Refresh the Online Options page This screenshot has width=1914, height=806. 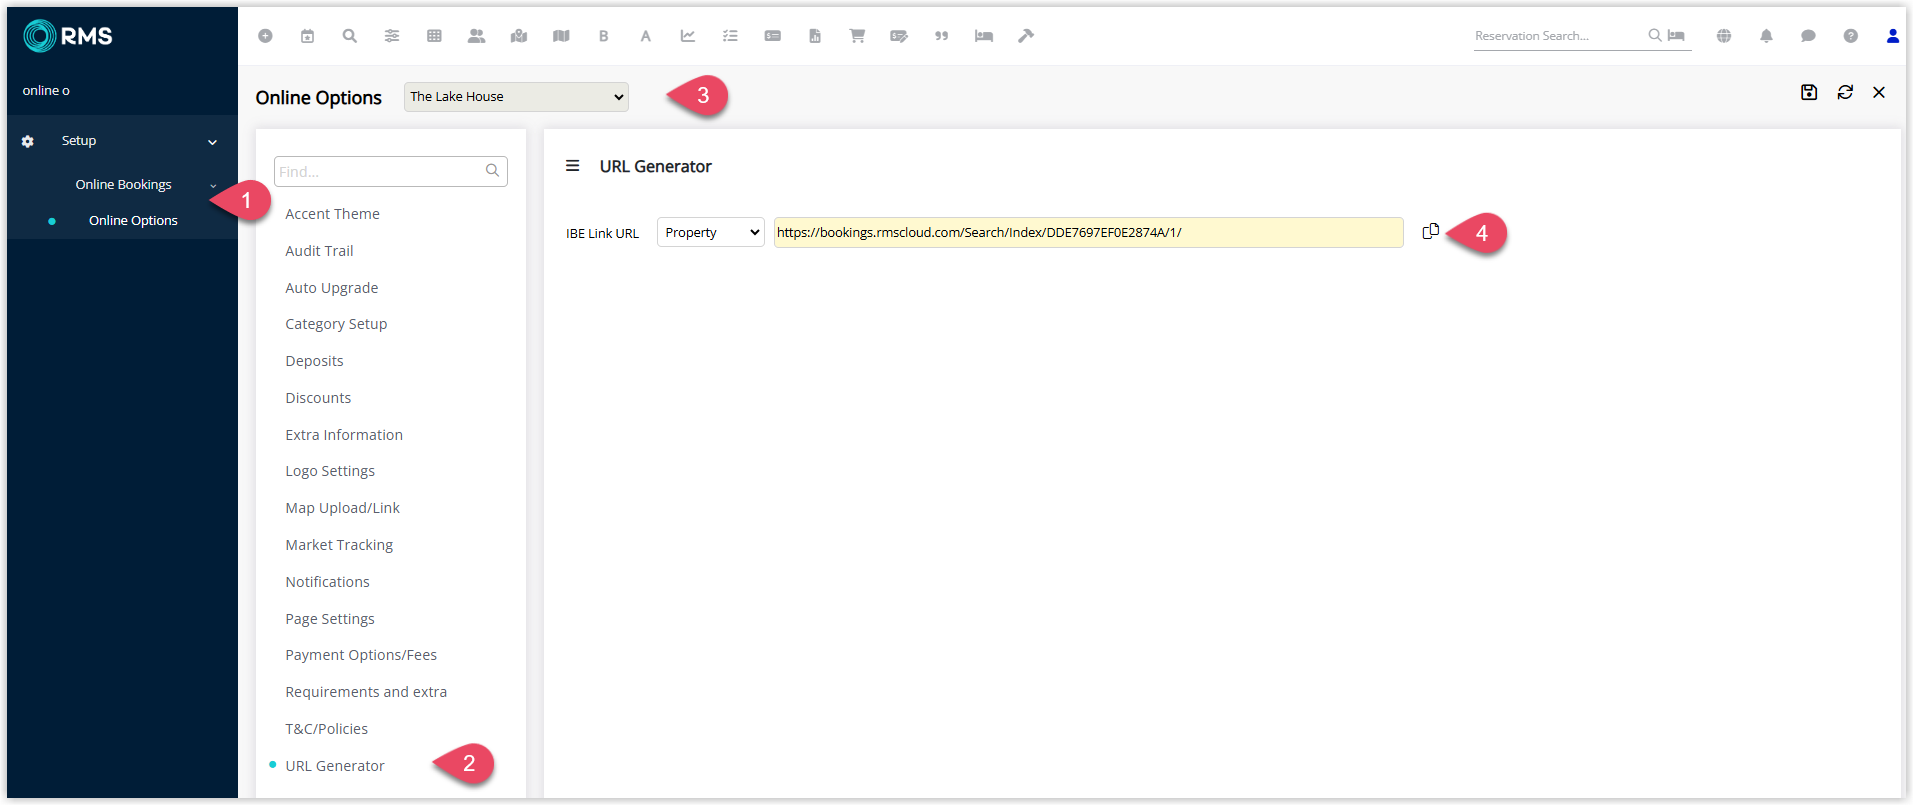(x=1844, y=92)
